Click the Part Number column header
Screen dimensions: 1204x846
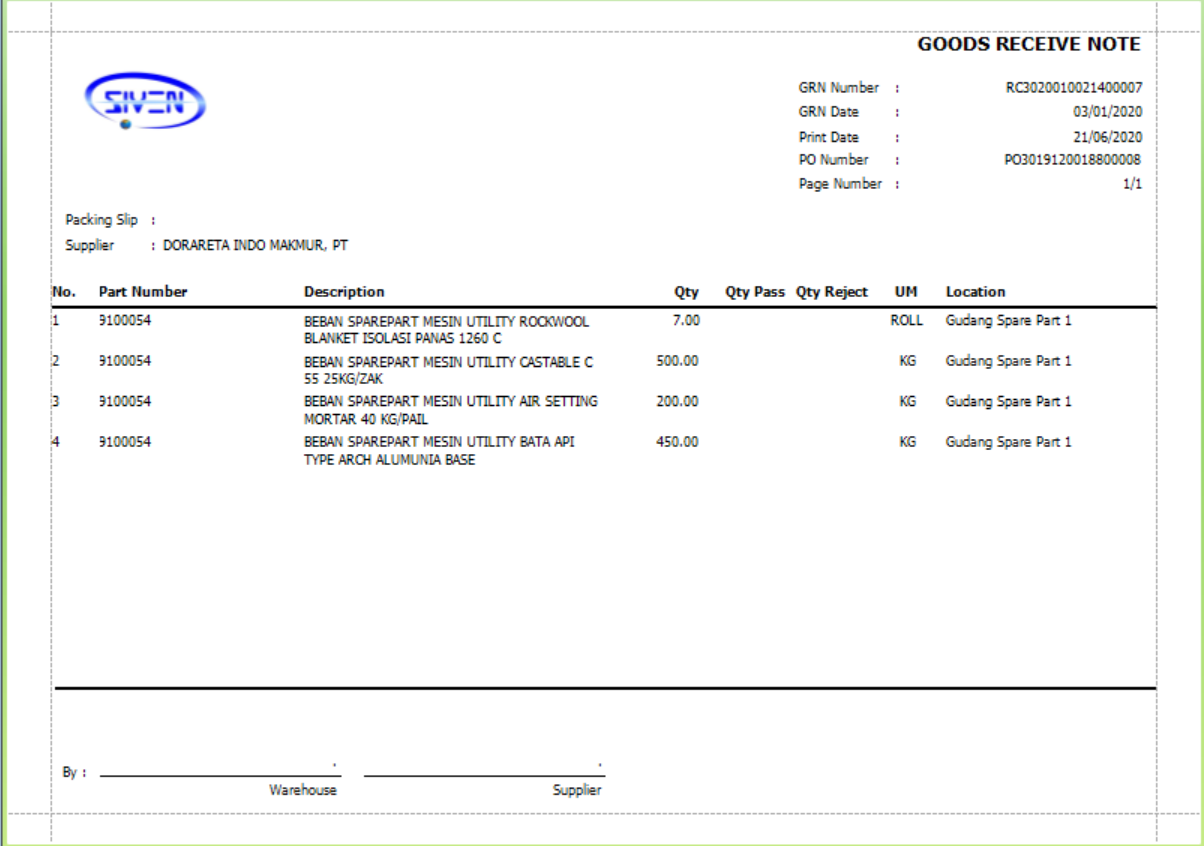coord(143,292)
